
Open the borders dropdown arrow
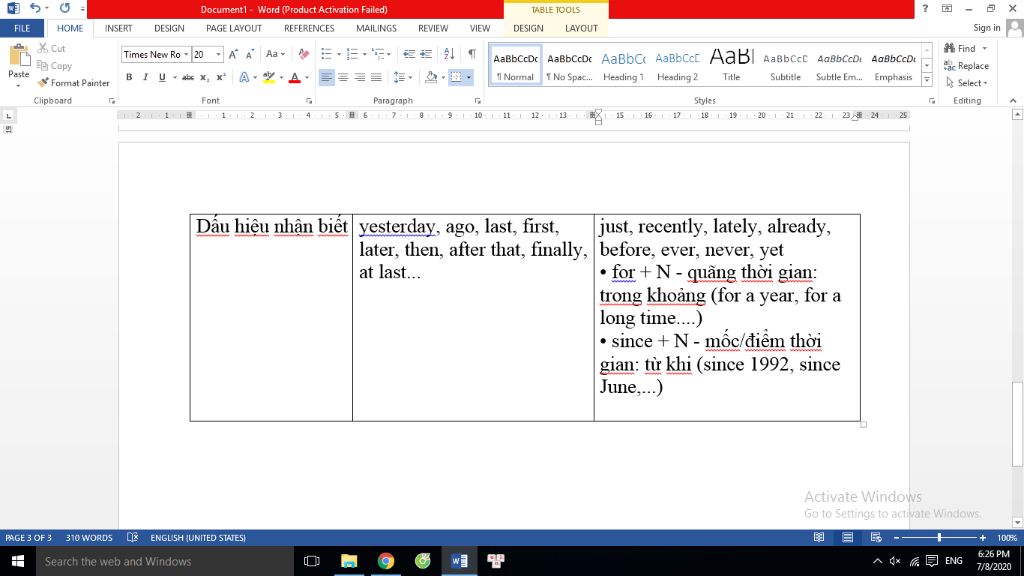coord(469,77)
